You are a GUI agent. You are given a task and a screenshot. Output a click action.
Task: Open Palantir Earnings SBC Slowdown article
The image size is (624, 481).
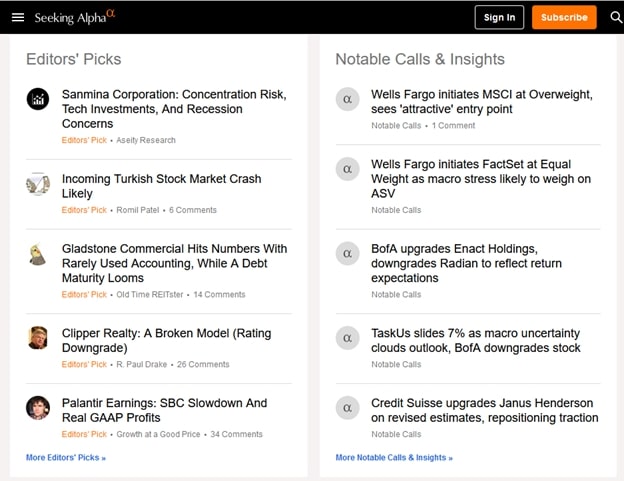click(x=164, y=410)
